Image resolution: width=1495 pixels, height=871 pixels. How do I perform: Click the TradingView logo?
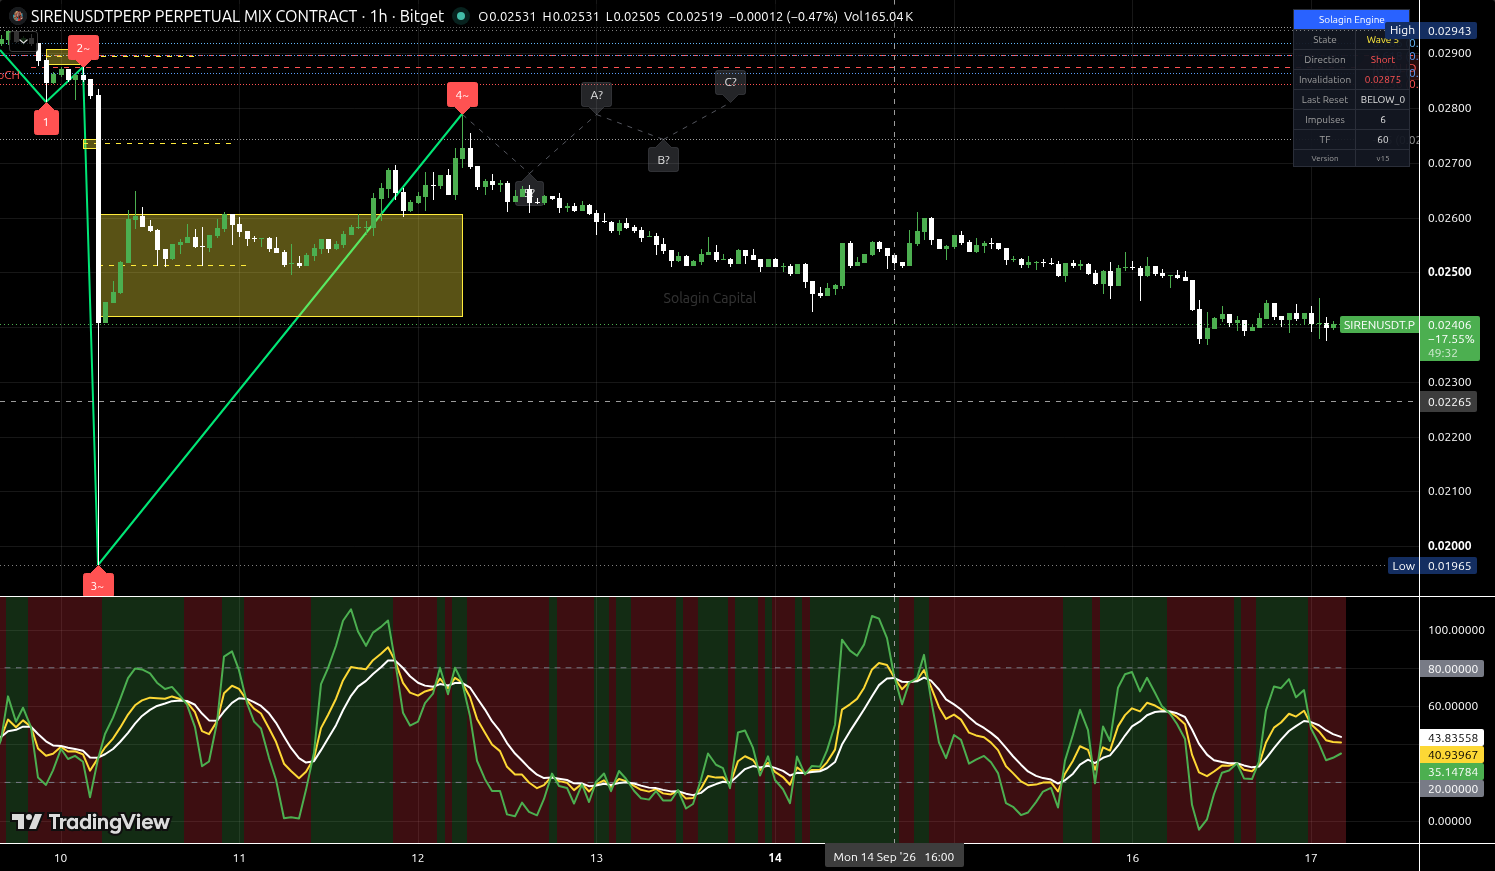pyautogui.click(x=91, y=822)
